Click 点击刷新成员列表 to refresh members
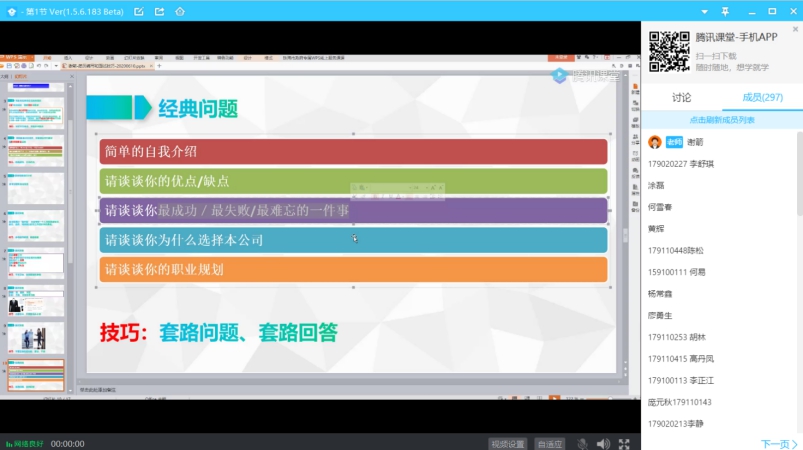 [721, 120]
